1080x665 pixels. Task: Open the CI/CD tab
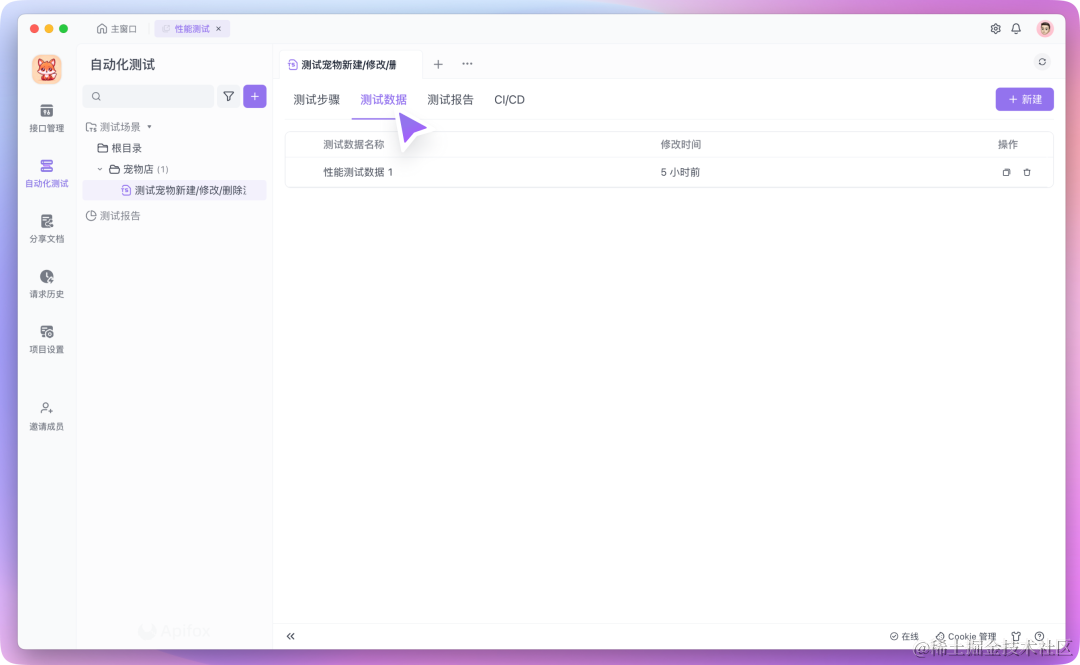(510, 100)
